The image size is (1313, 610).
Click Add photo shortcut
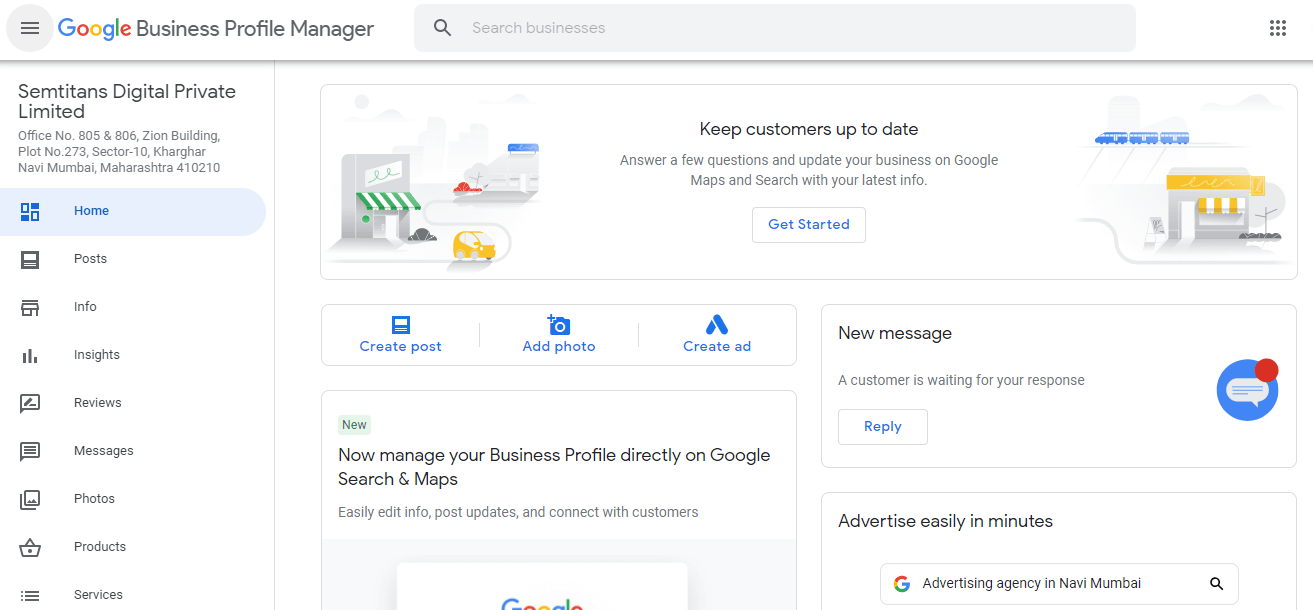point(559,335)
